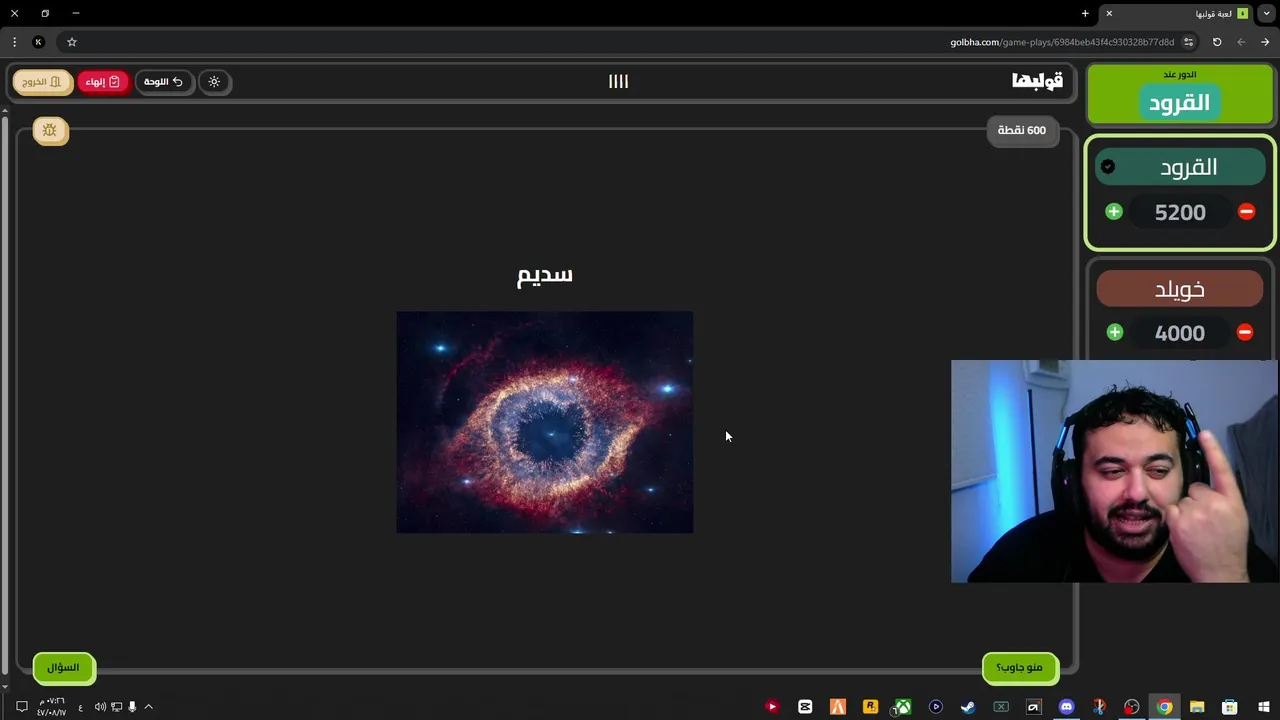Open the tab search dropdown arrow
The width and height of the screenshot is (1280, 720).
click(x=1267, y=13)
